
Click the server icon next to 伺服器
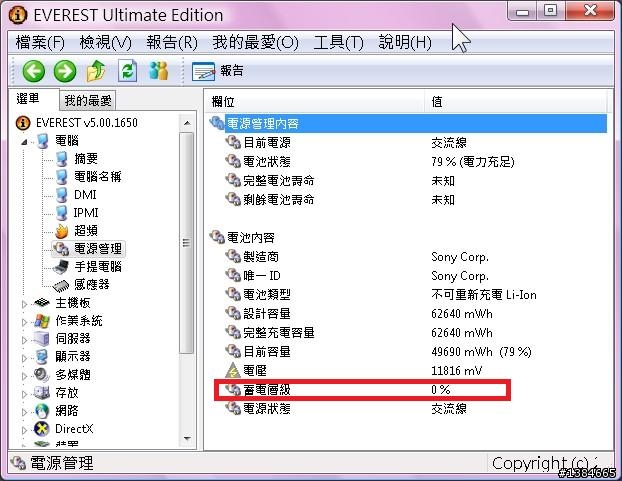coord(41,339)
